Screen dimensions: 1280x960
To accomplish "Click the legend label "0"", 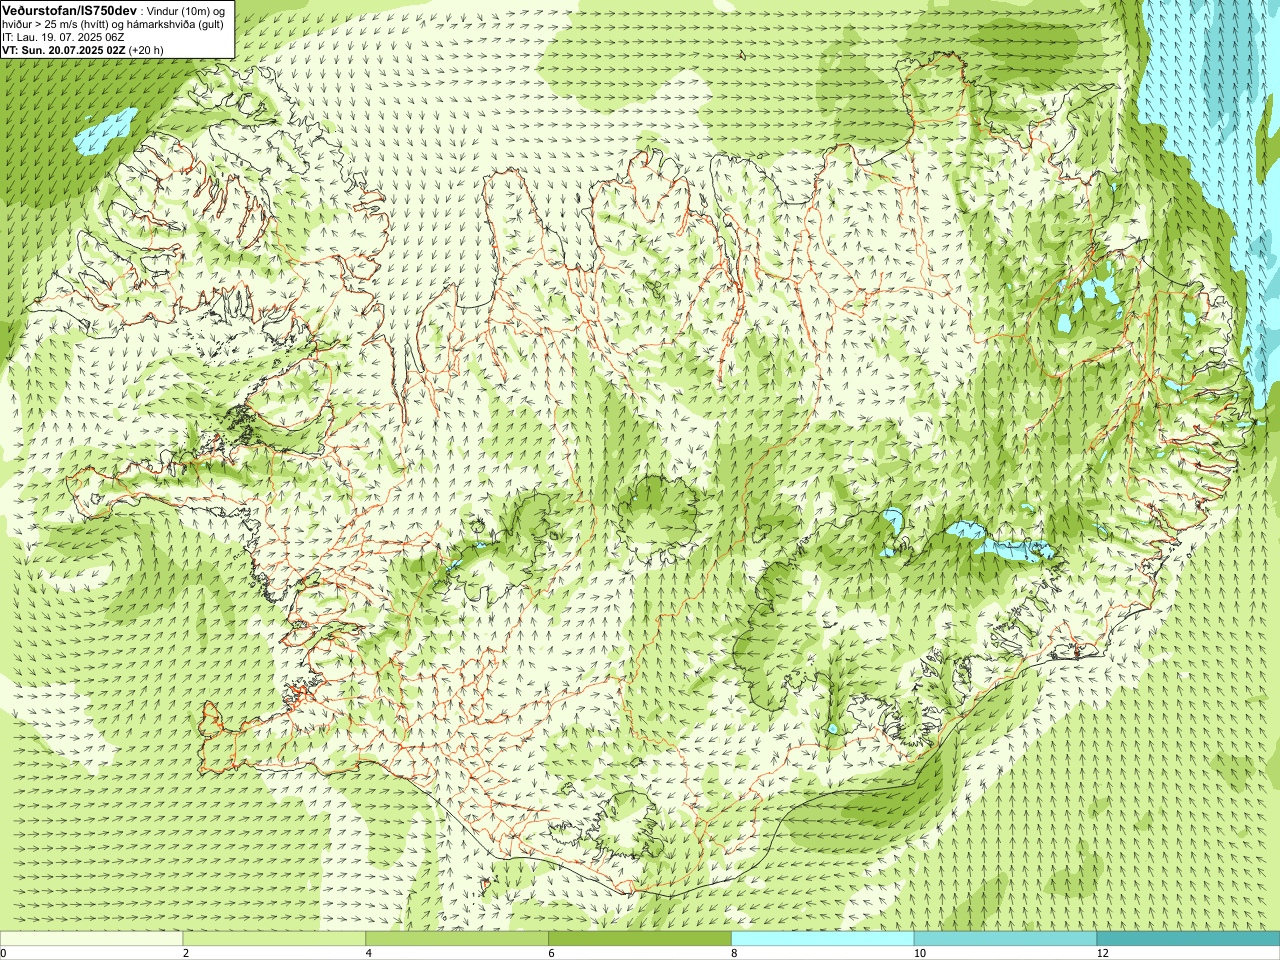I will pyautogui.click(x=3, y=954).
